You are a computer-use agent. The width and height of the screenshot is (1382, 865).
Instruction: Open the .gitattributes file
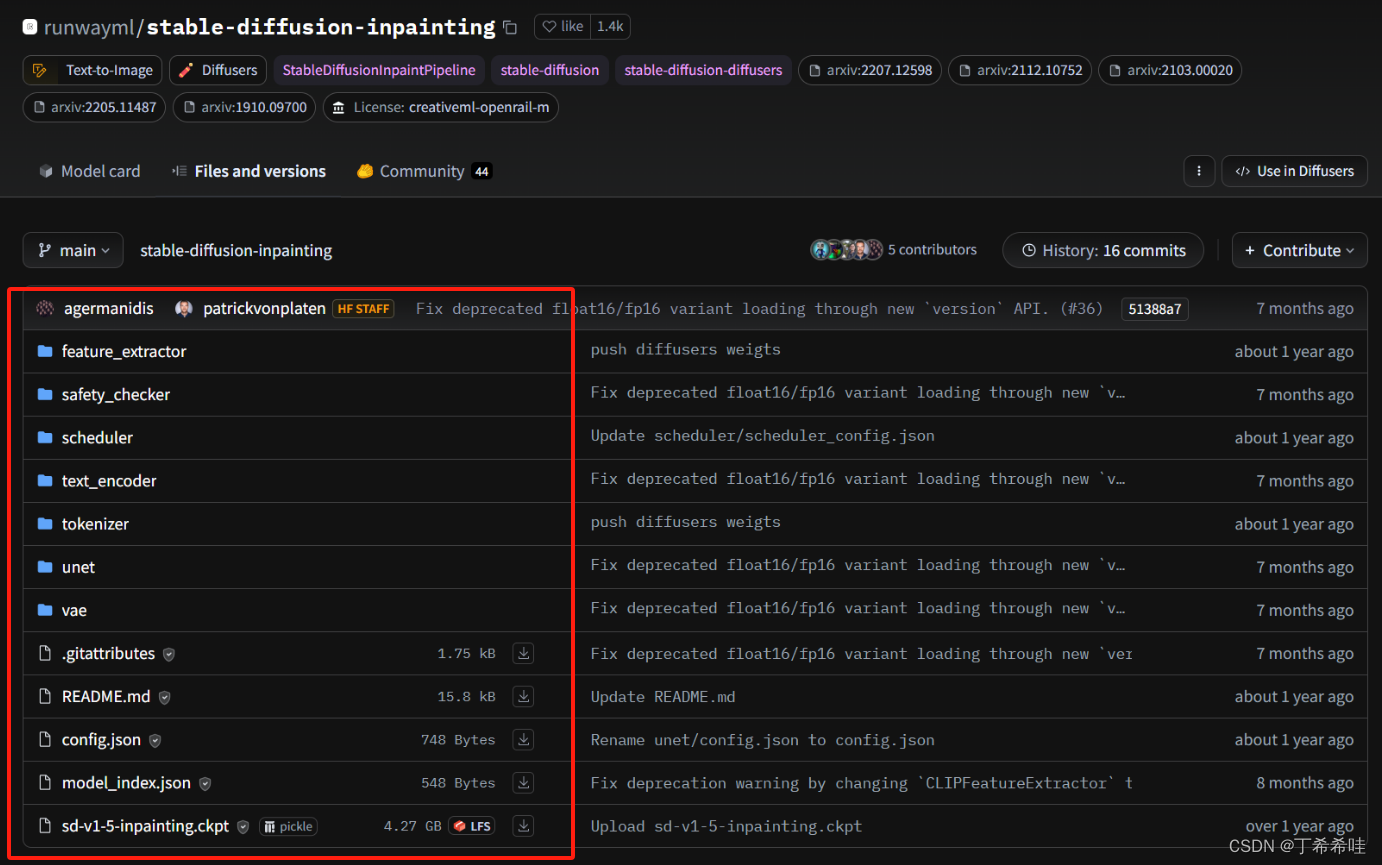click(108, 653)
